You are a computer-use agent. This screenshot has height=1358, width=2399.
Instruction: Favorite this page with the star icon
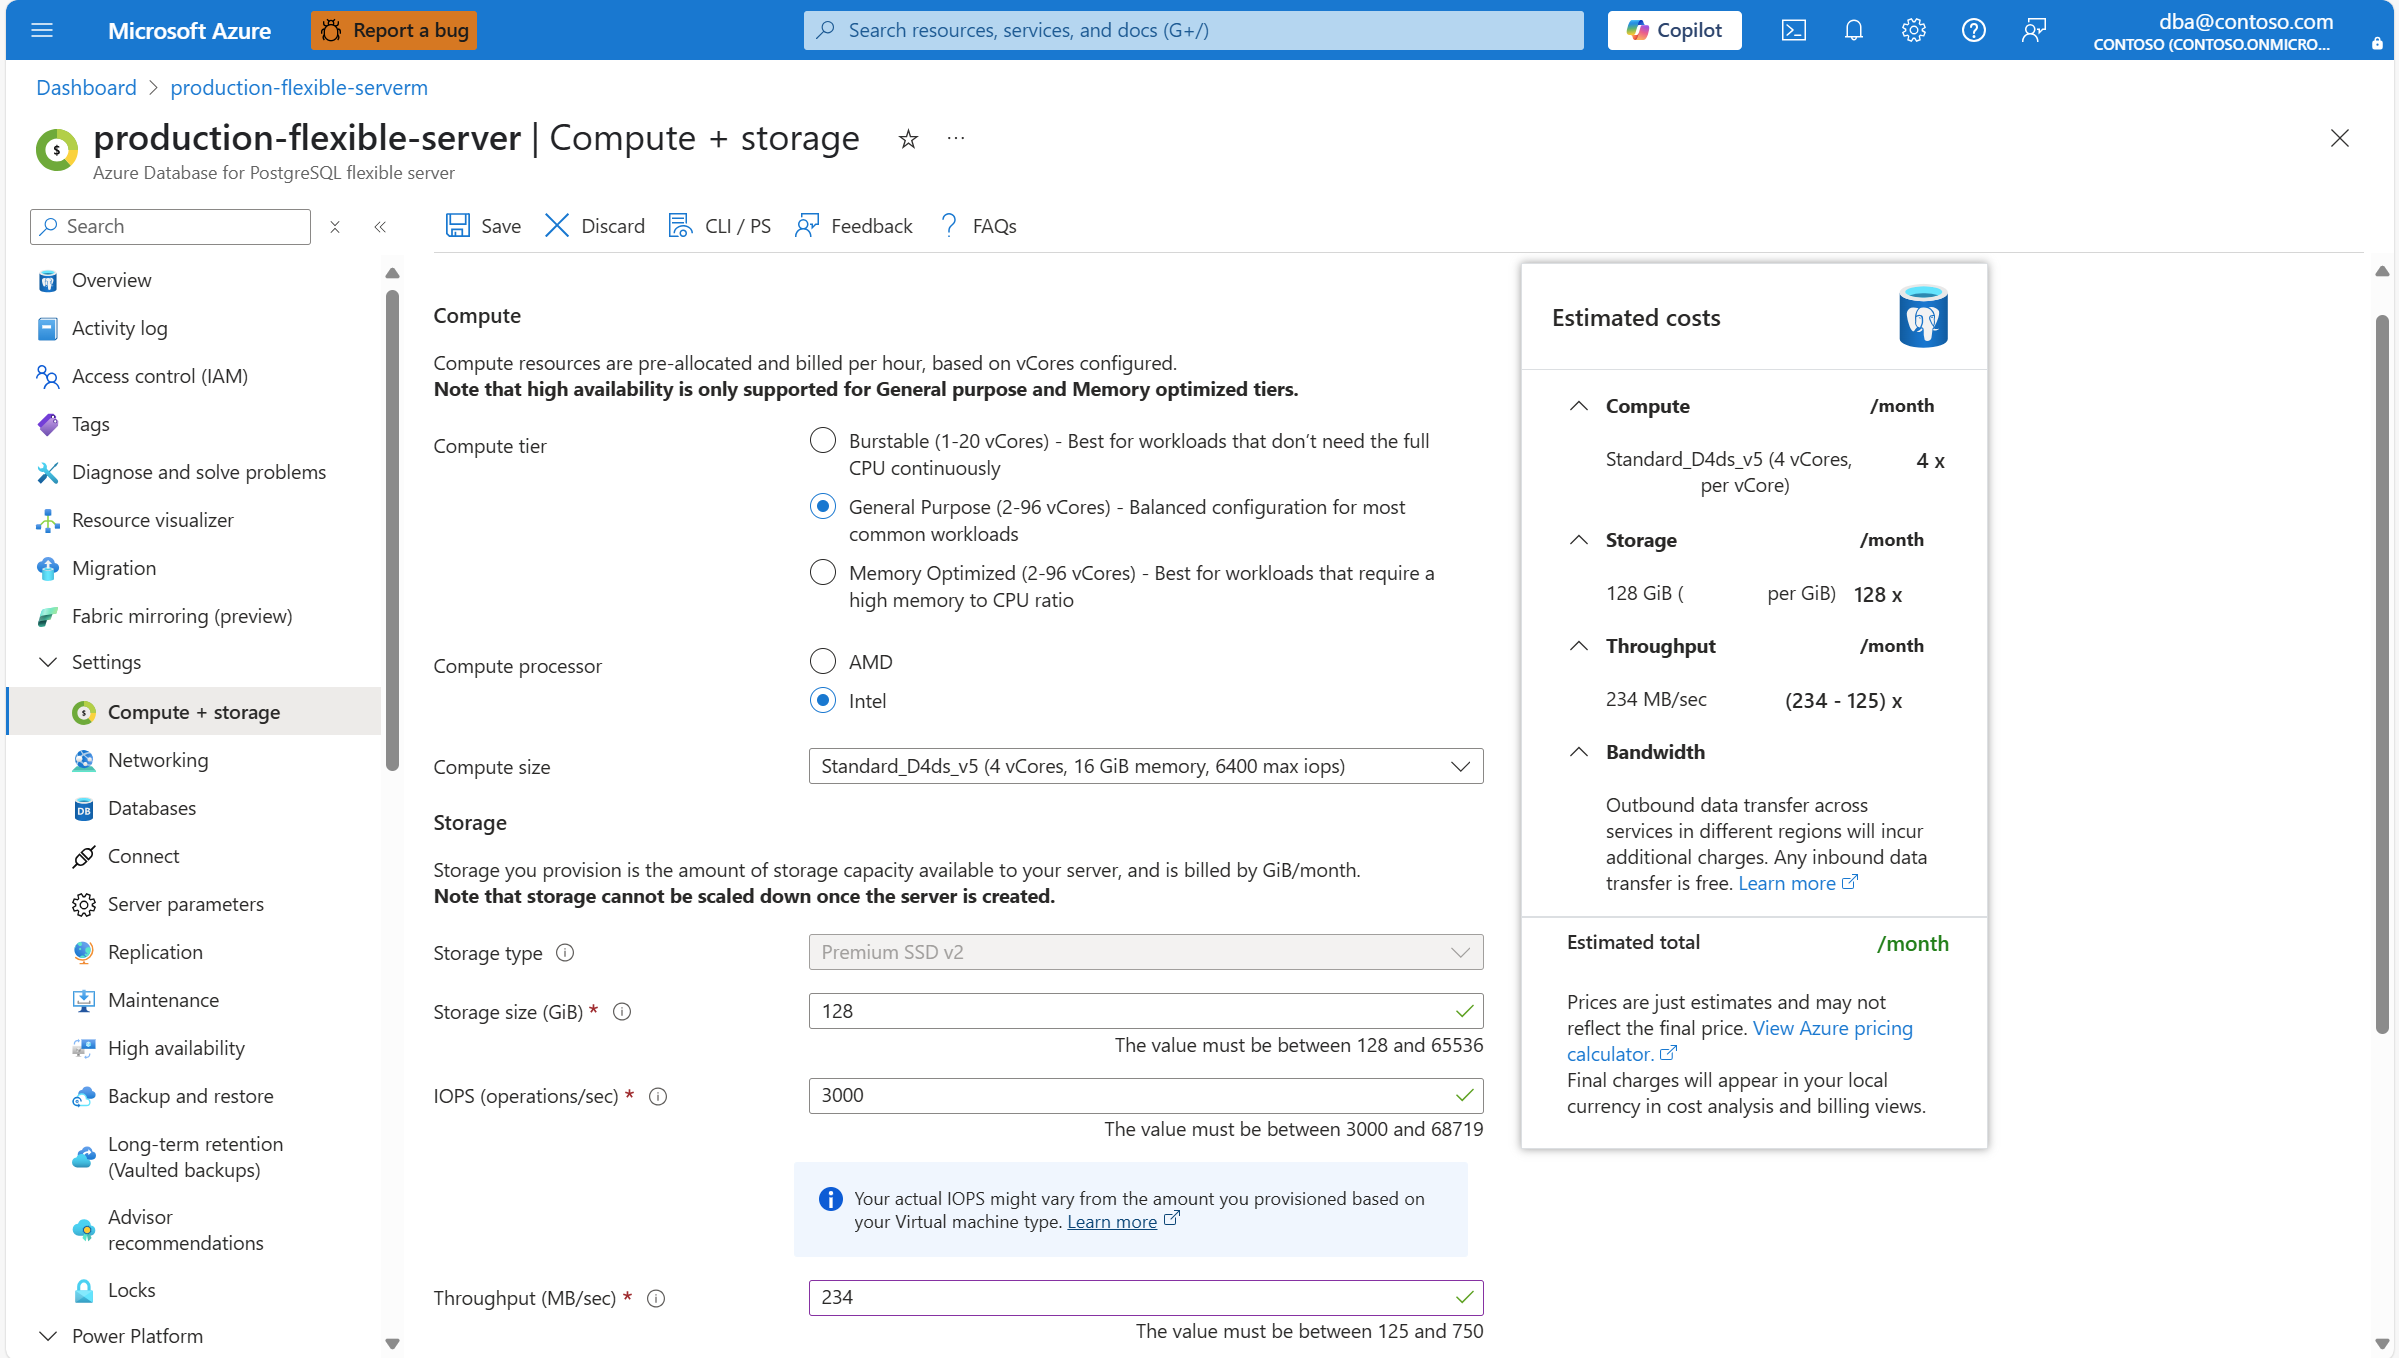[908, 139]
